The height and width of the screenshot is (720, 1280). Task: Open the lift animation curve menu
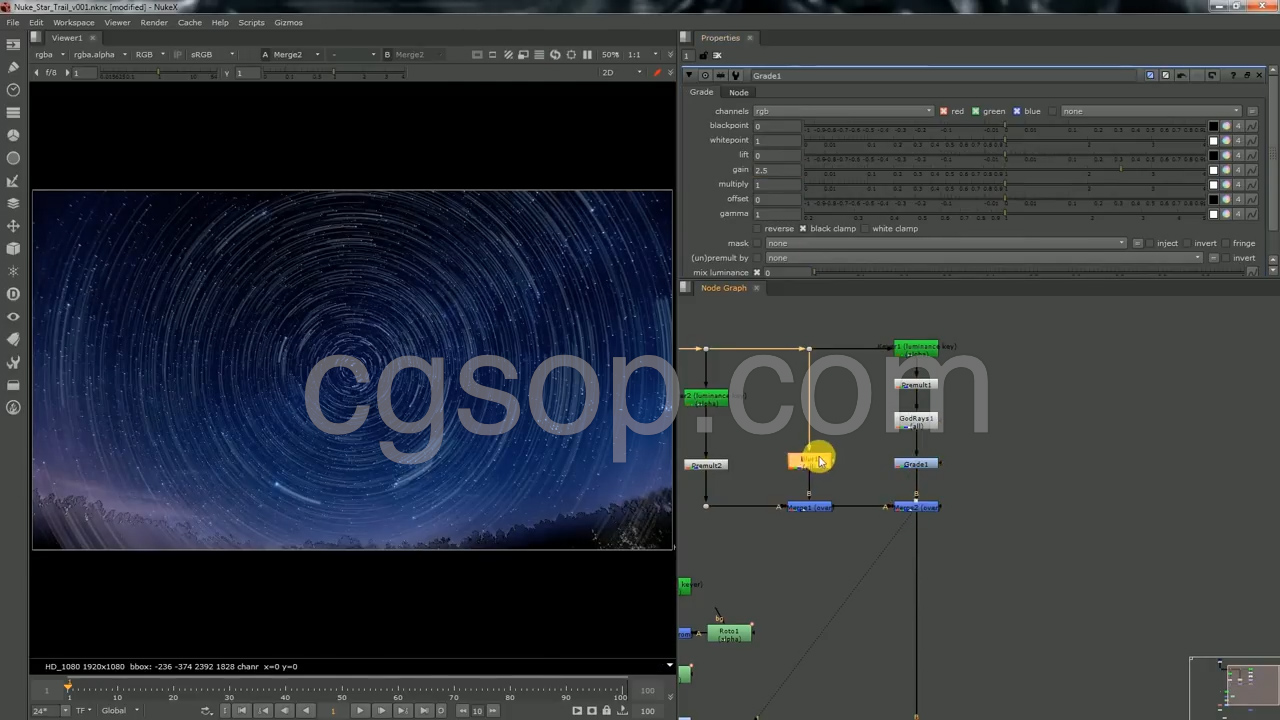click(x=1251, y=155)
